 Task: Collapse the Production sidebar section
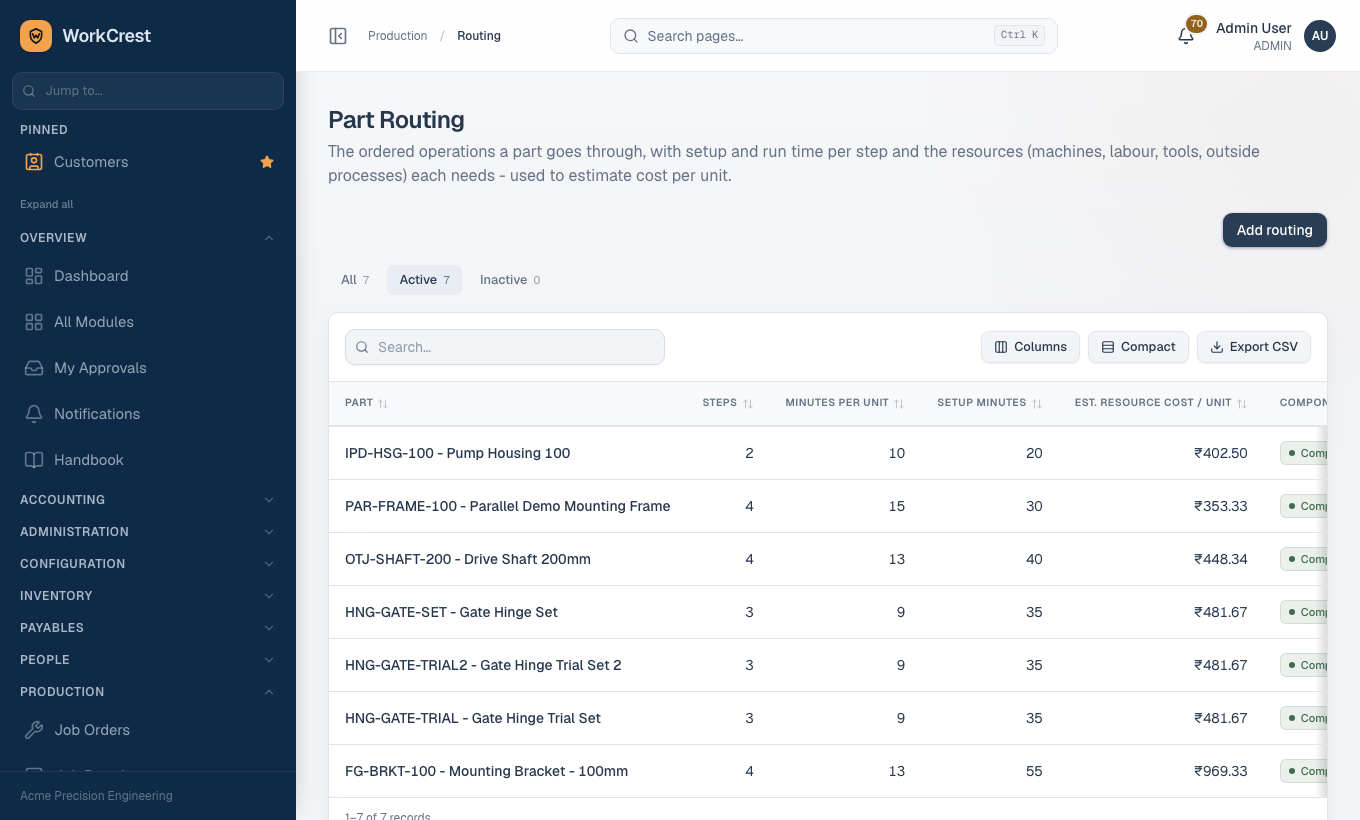tap(148, 692)
